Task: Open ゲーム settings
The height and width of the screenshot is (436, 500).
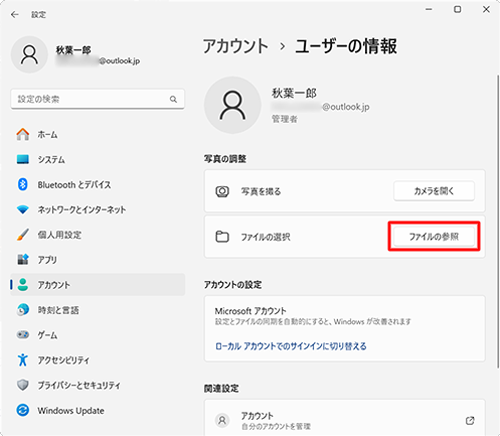Action: (97, 335)
